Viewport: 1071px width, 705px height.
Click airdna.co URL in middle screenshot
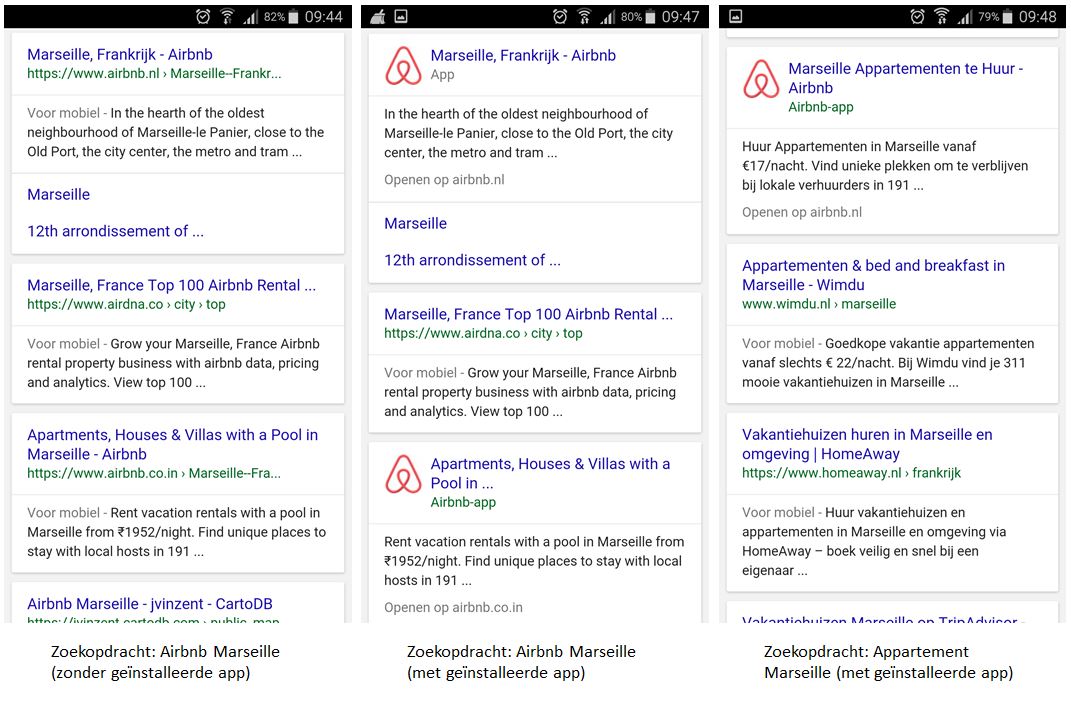[483, 333]
